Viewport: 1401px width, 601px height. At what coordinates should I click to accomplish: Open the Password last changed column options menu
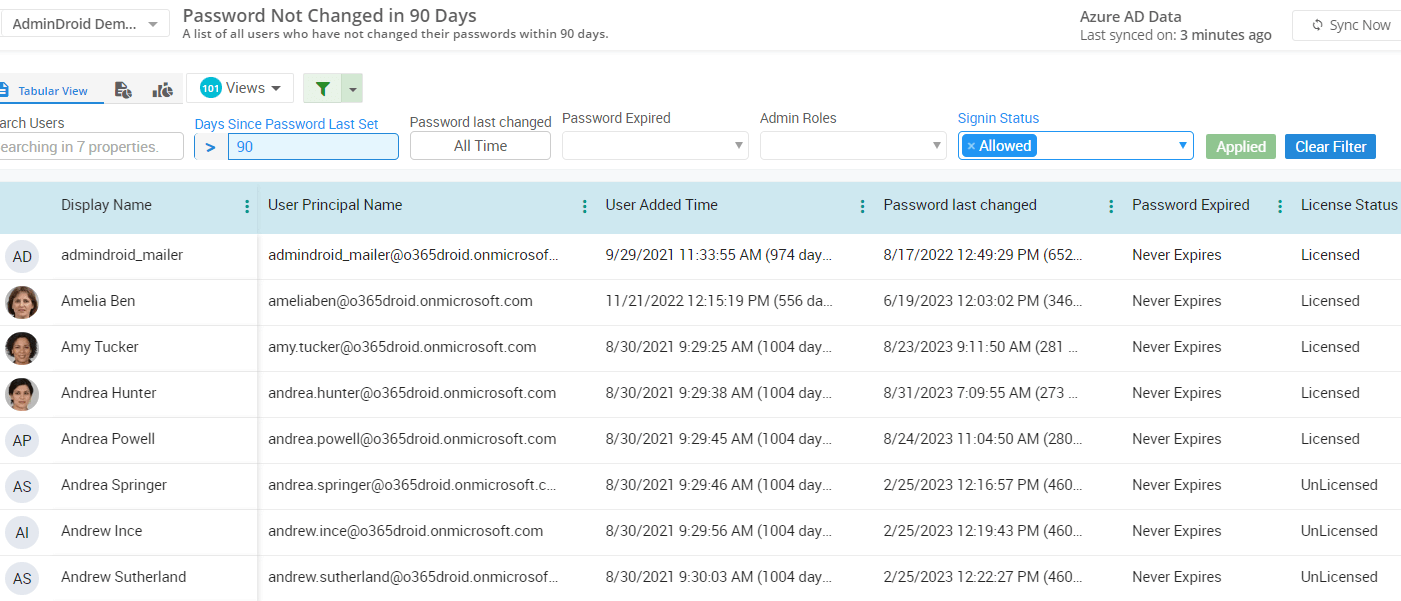coord(1111,205)
